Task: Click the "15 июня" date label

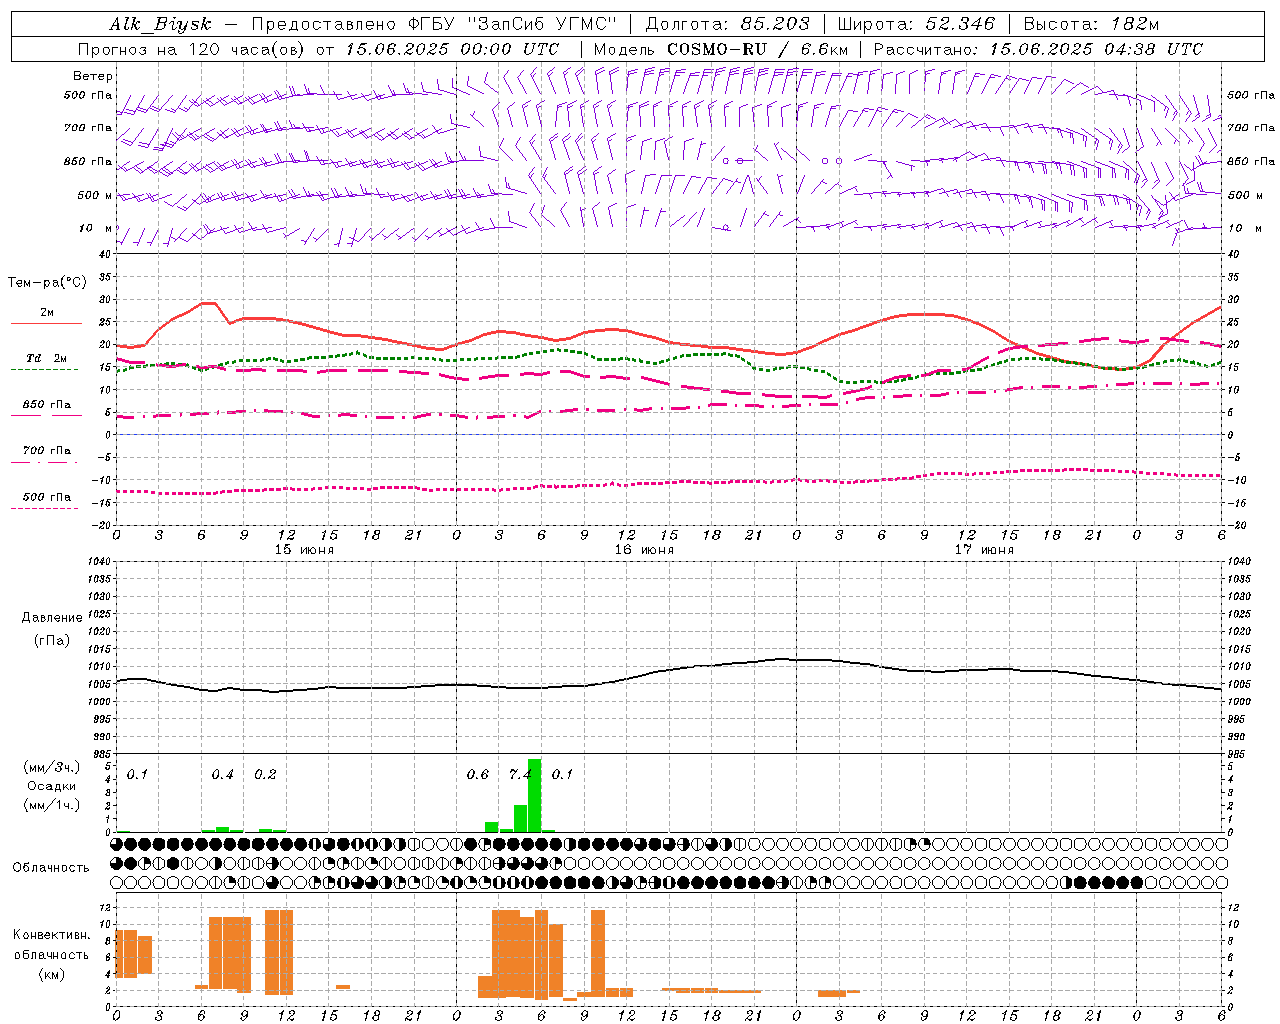Action: [304, 549]
